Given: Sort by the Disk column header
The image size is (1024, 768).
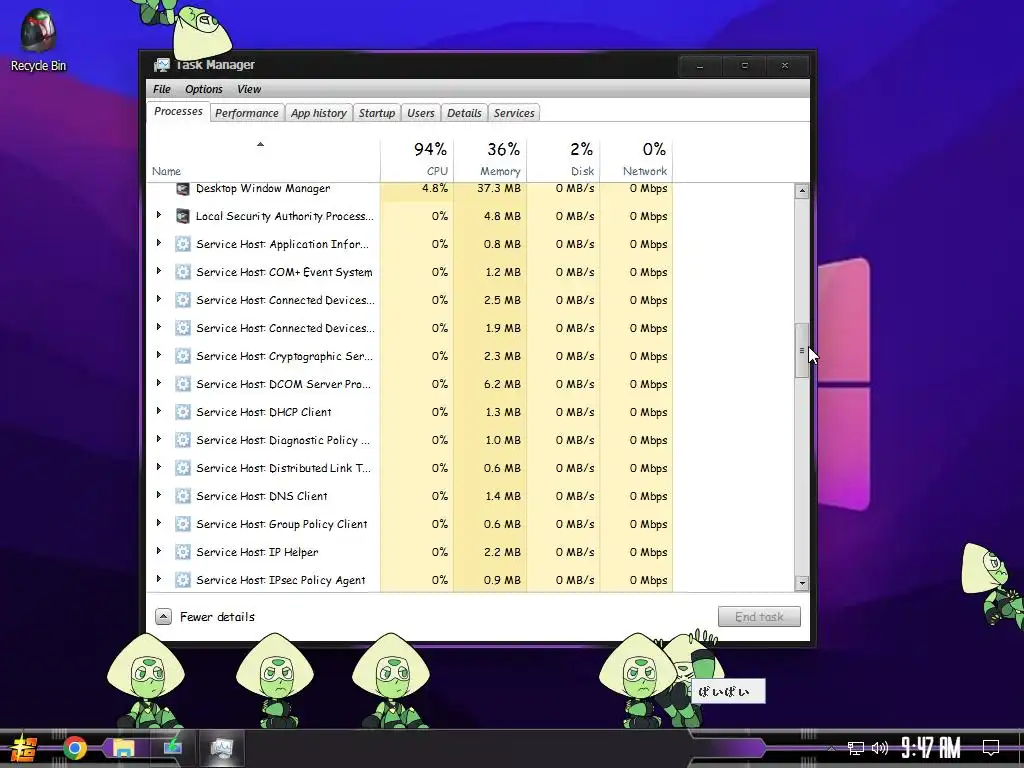Looking at the screenshot, I should point(564,160).
